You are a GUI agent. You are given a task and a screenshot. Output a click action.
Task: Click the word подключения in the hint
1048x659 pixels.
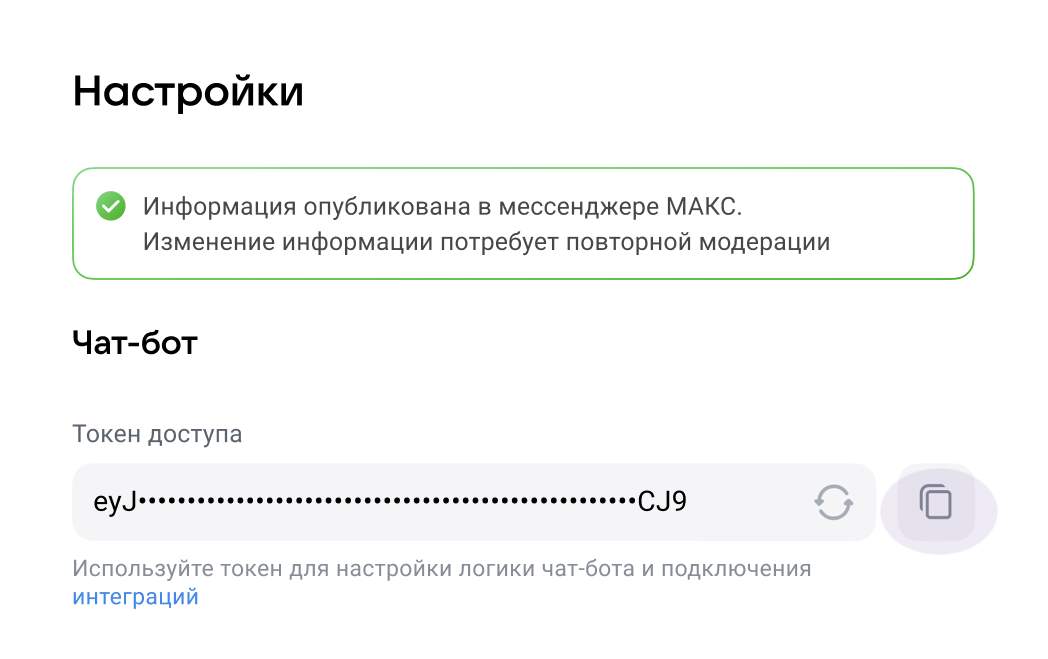click(x=737, y=570)
